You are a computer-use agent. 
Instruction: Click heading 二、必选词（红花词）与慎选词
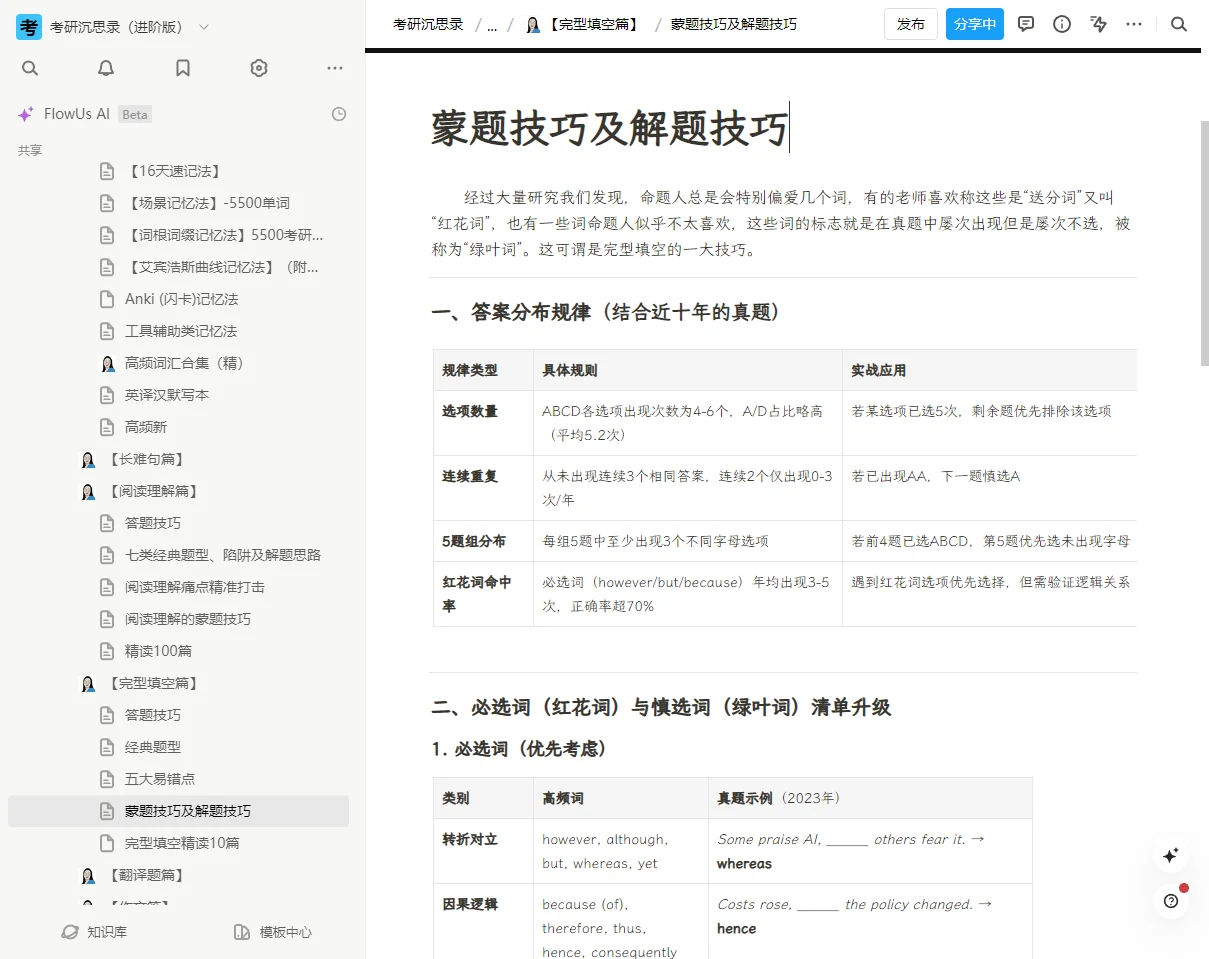click(661, 707)
